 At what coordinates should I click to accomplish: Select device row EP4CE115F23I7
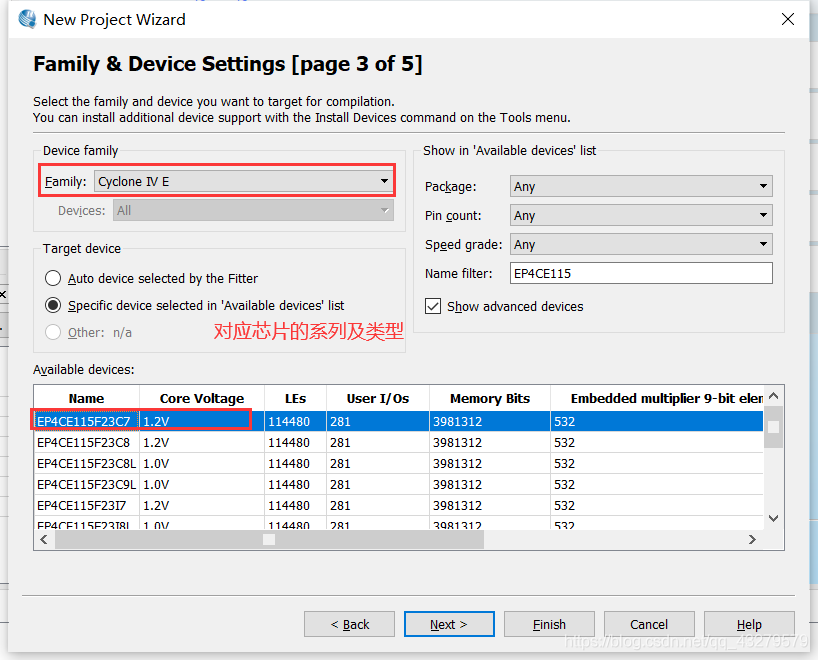[x=399, y=505]
